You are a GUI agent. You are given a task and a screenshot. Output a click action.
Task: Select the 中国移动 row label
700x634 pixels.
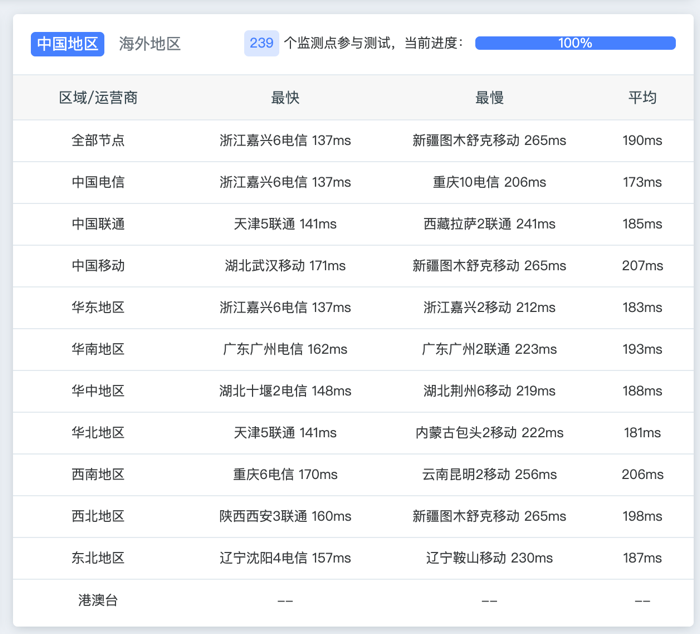pos(98,266)
